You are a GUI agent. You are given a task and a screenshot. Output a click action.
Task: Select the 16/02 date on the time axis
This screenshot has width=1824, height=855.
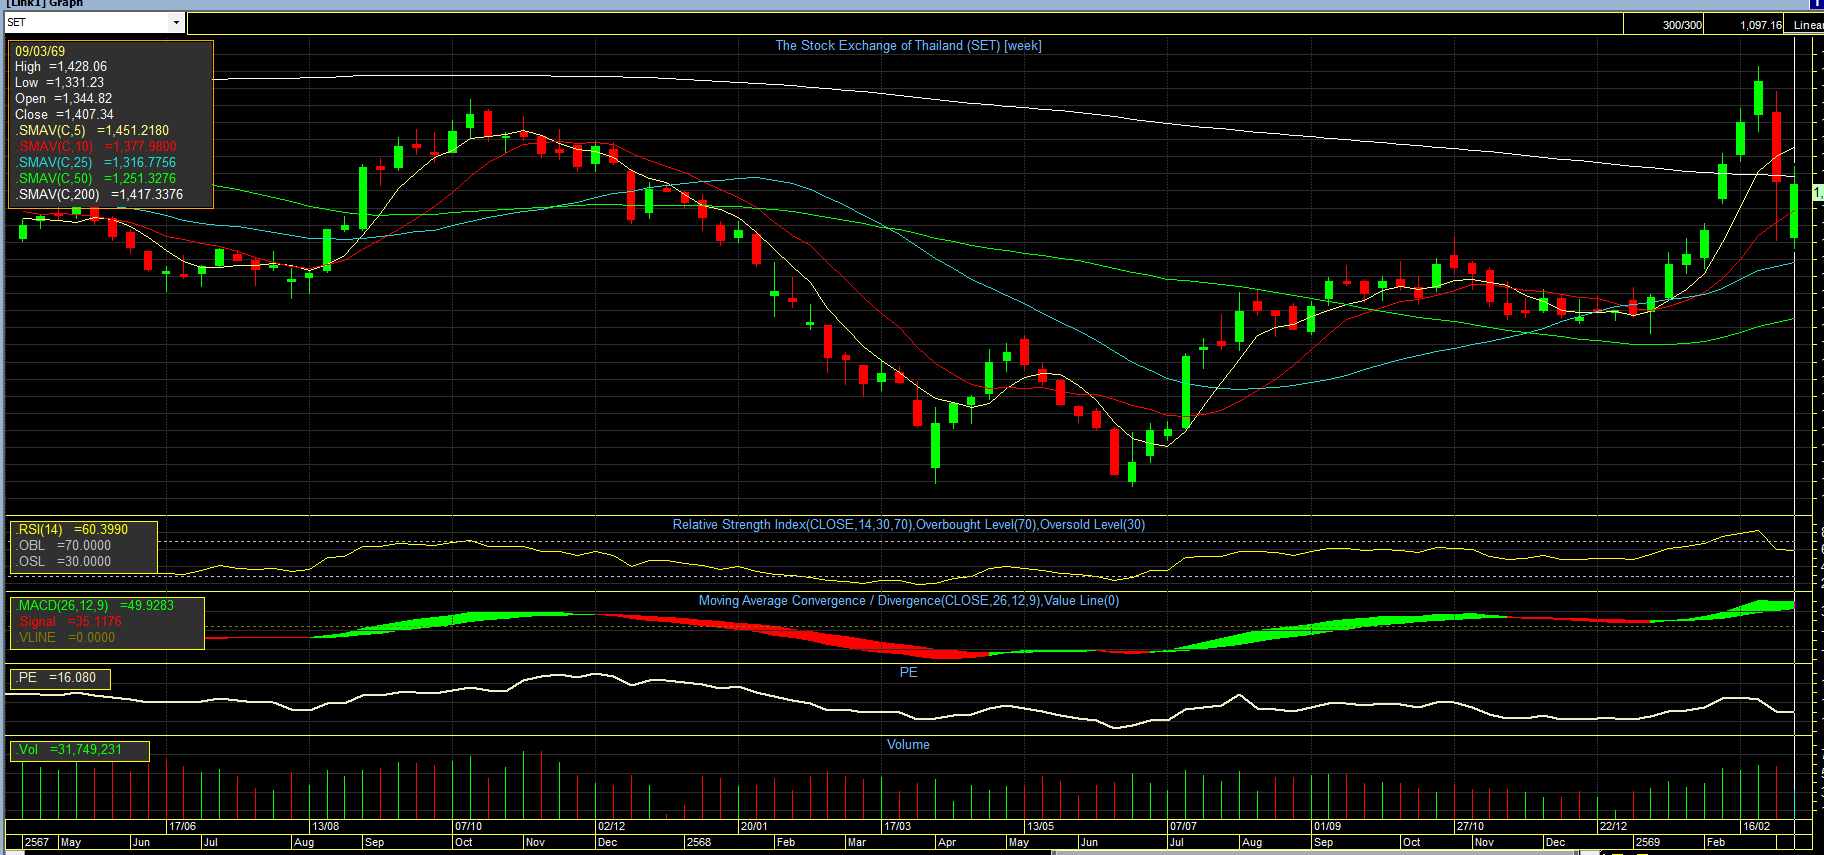click(1757, 827)
